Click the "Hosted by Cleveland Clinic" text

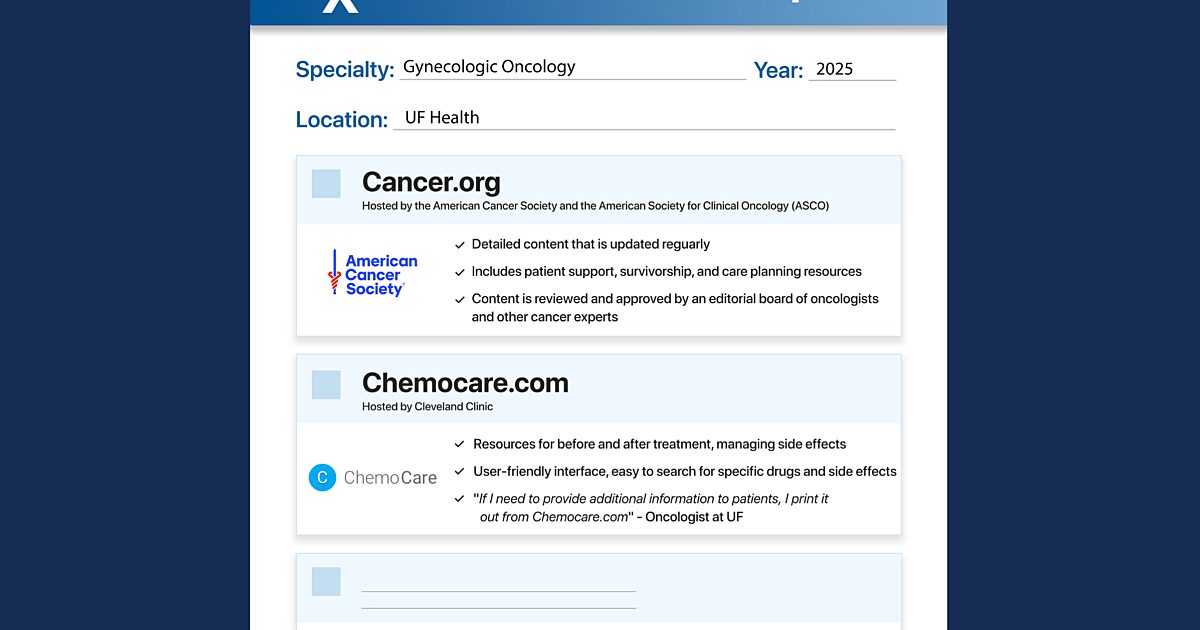coord(427,407)
